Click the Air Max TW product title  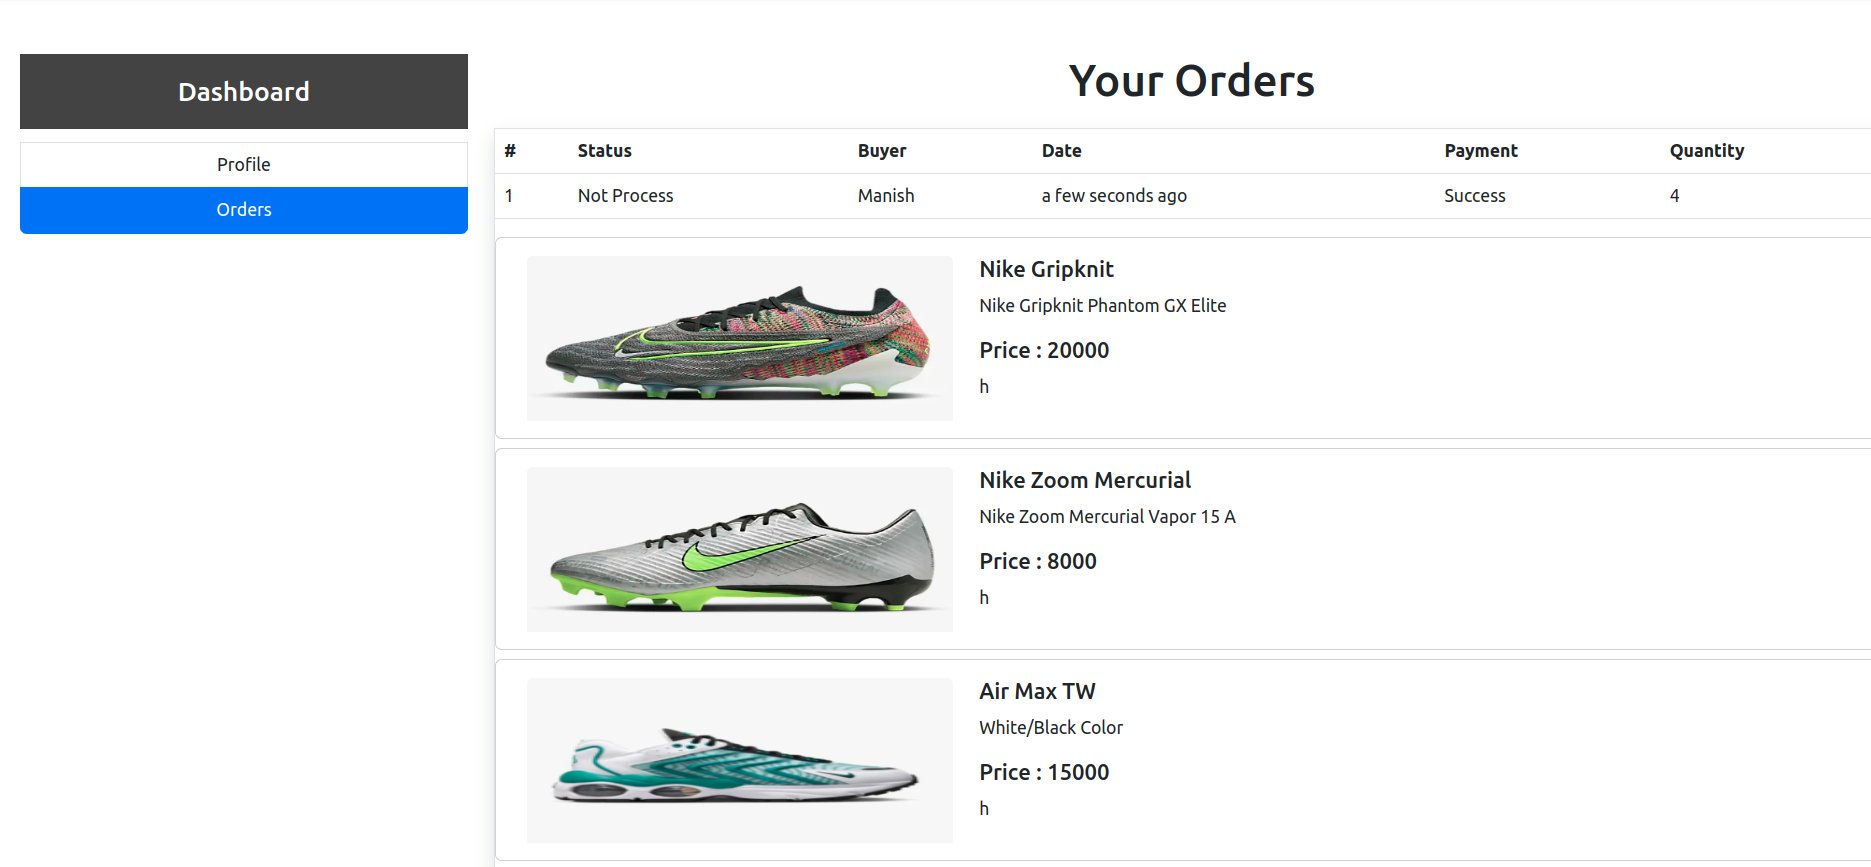point(1037,691)
